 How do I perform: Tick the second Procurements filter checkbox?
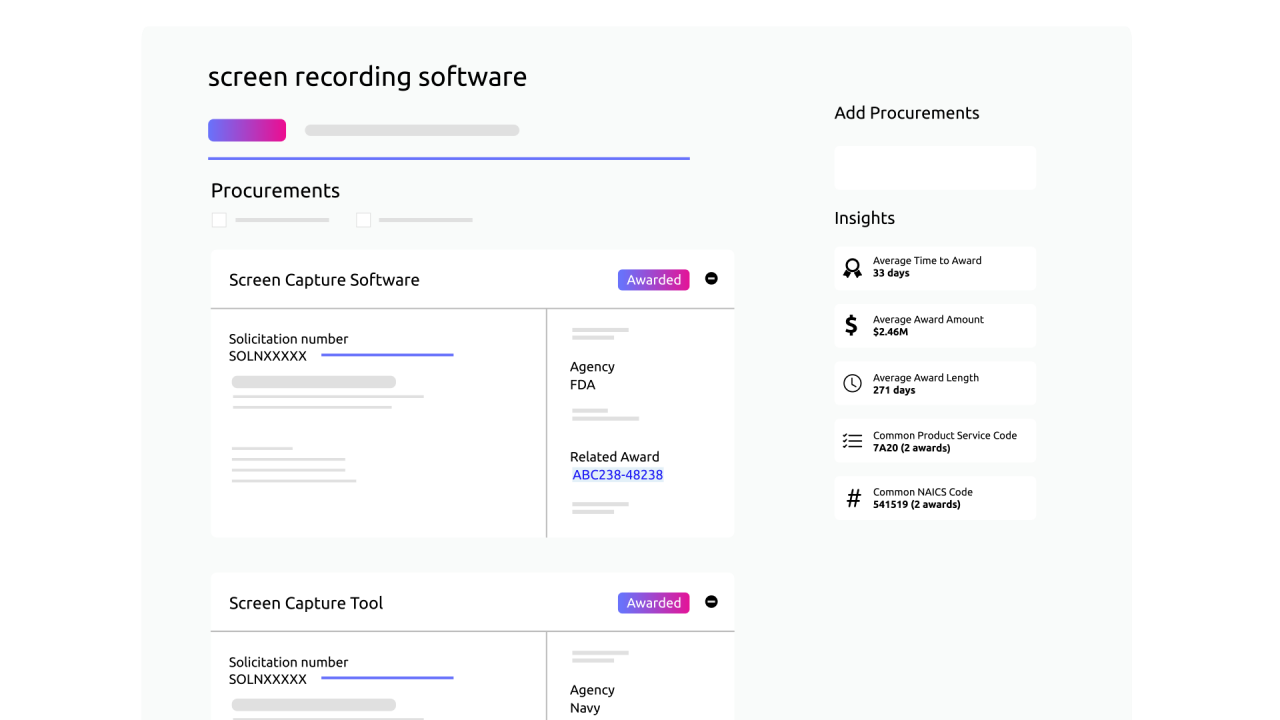click(x=364, y=220)
